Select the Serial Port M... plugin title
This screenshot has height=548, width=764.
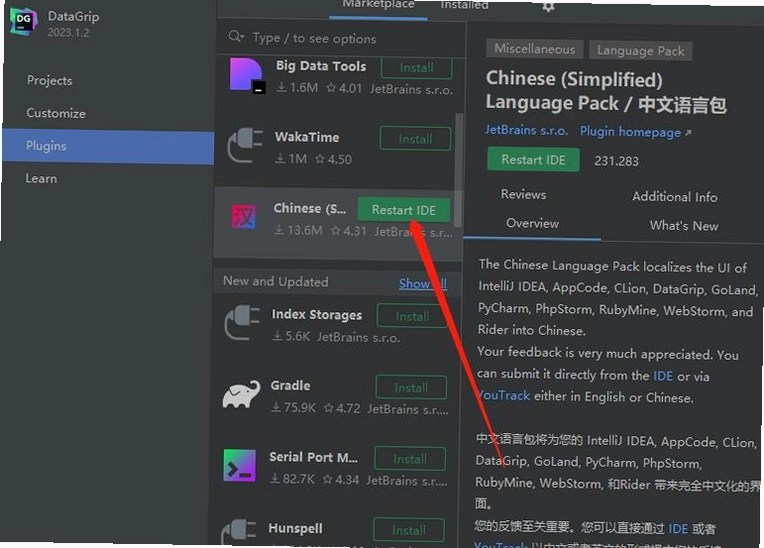pos(313,457)
